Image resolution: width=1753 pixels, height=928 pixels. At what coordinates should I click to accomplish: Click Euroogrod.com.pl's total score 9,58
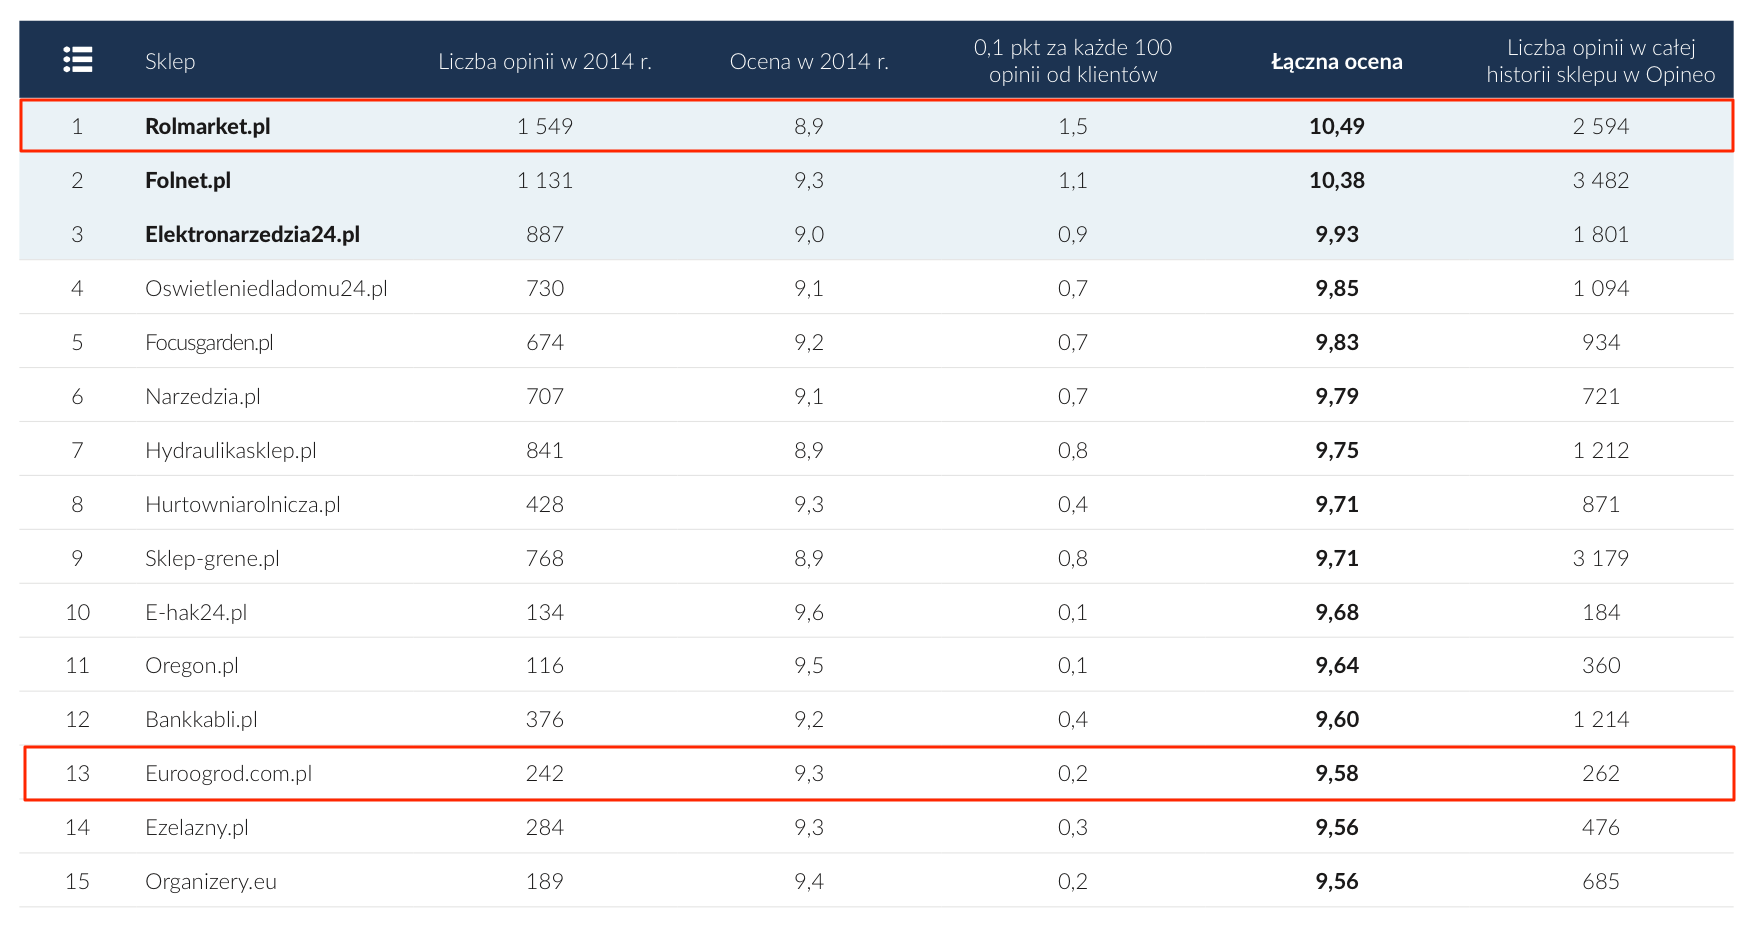tap(1337, 773)
